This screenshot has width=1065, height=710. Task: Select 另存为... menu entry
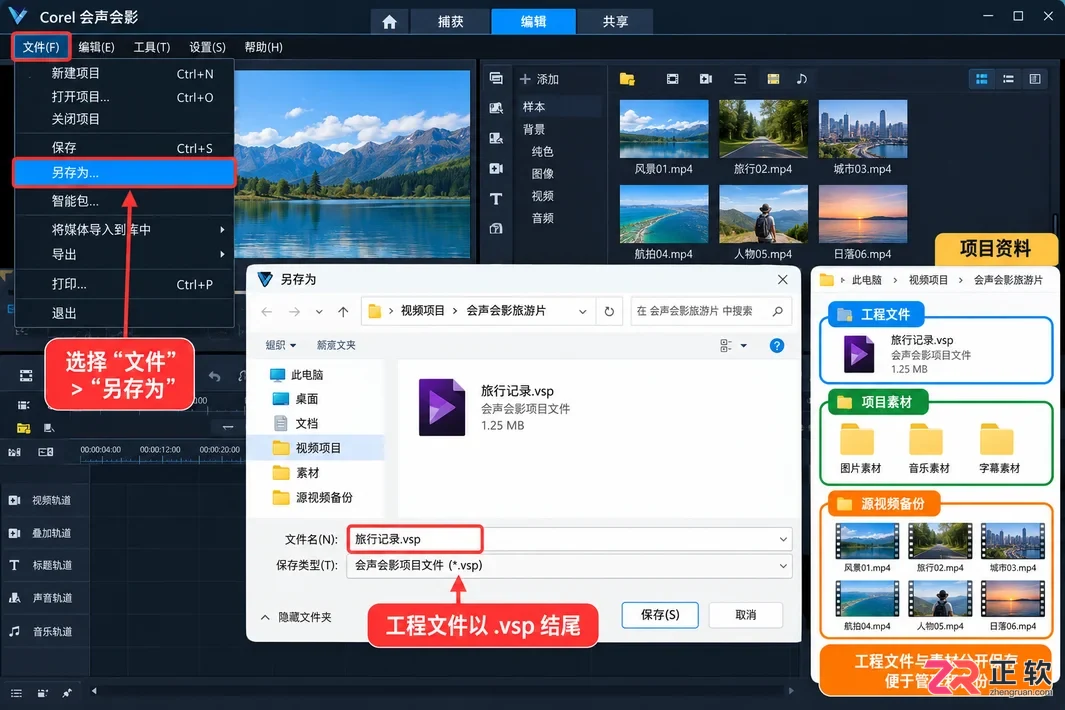pyautogui.click(x=124, y=173)
